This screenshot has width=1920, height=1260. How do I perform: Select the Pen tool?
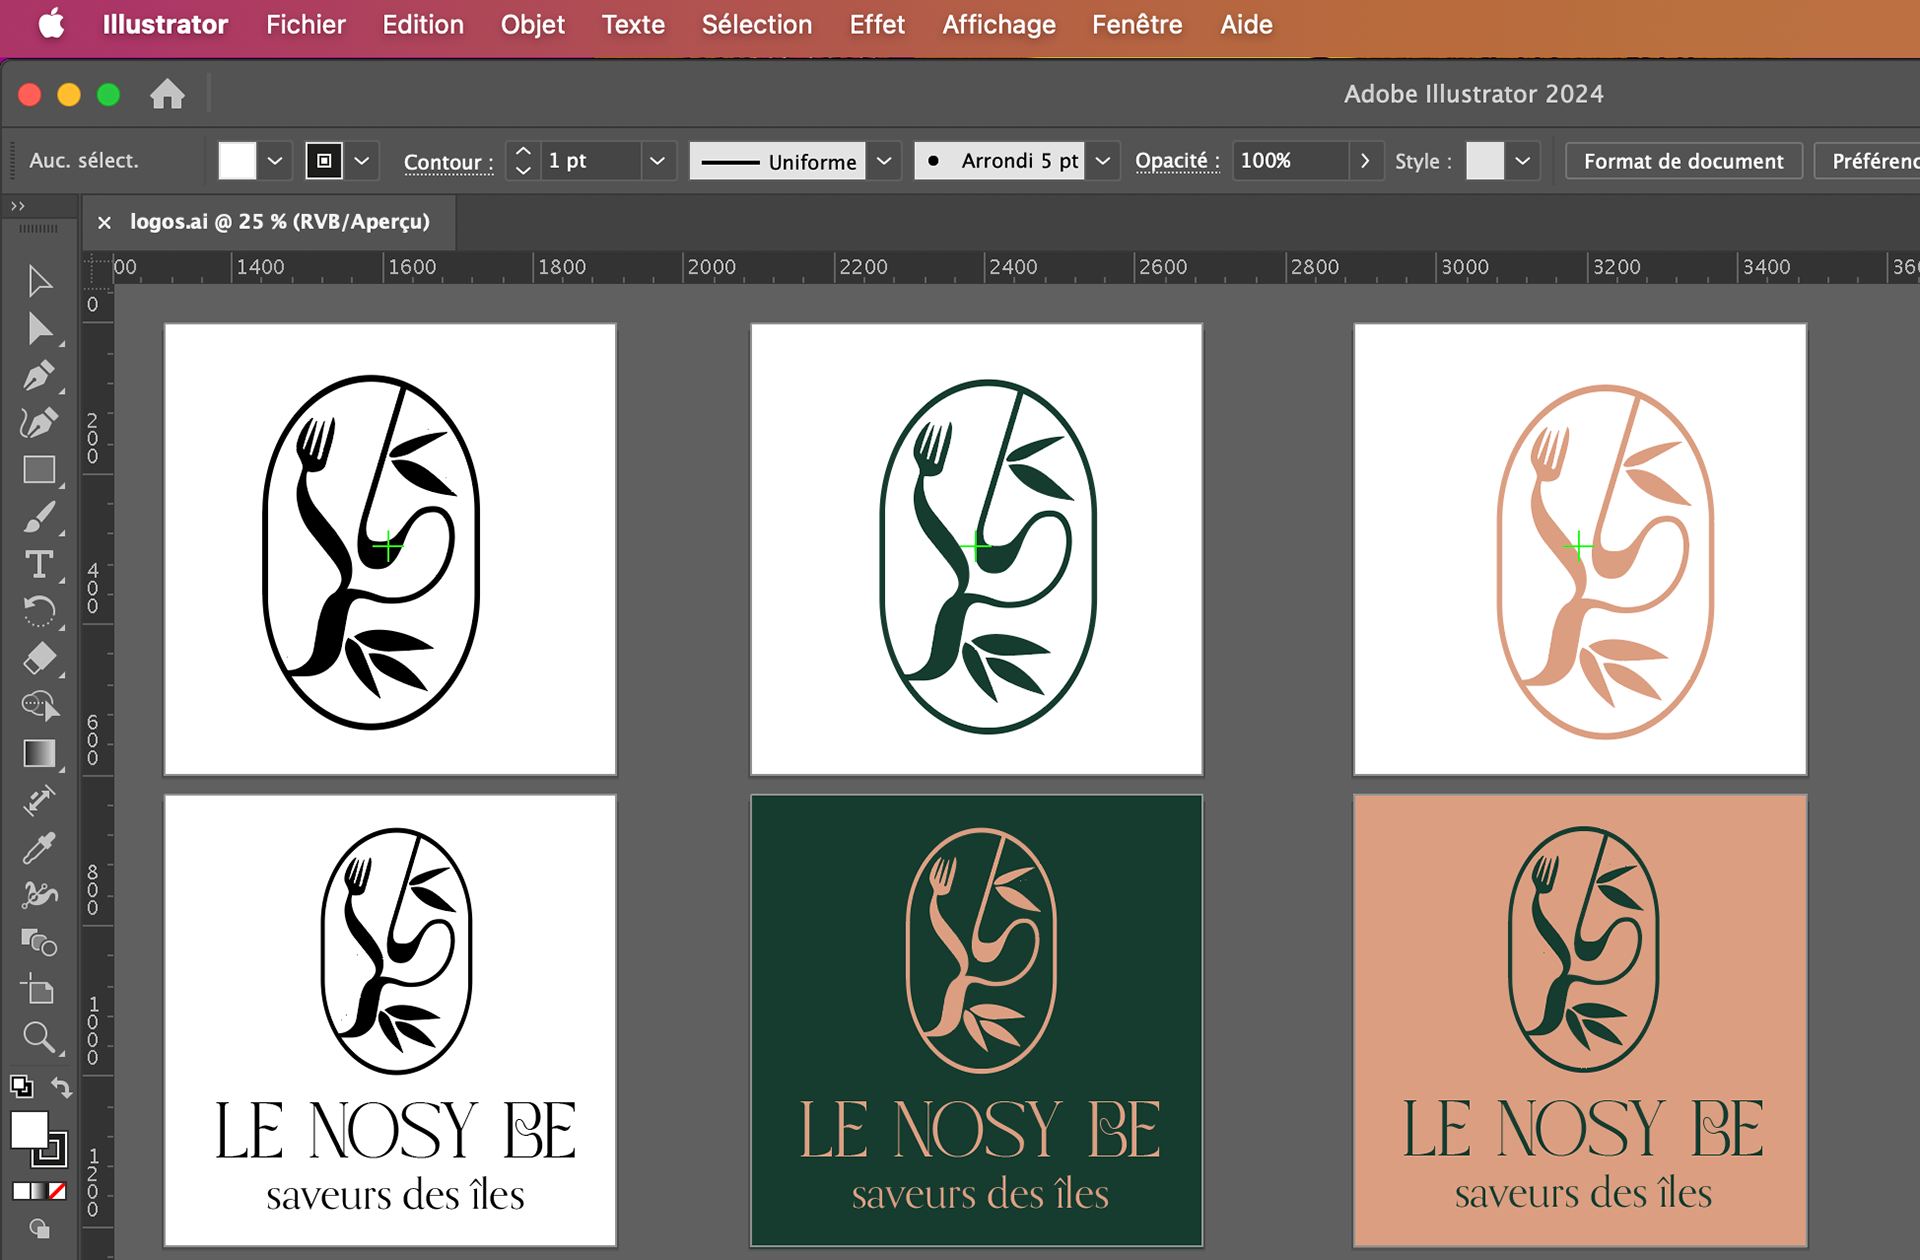pos(39,376)
